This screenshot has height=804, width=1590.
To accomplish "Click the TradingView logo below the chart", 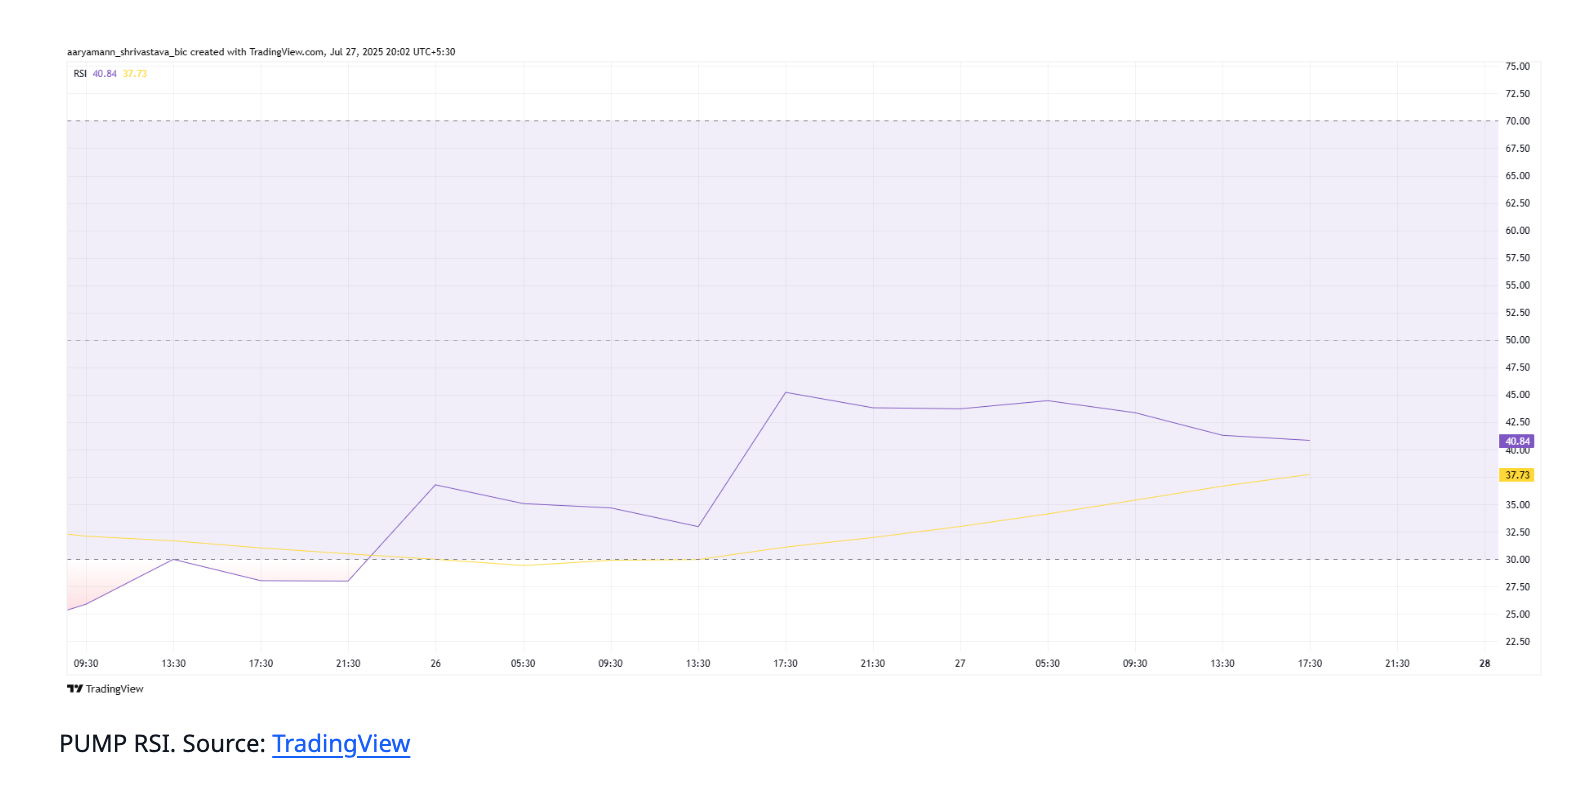I will [x=105, y=689].
